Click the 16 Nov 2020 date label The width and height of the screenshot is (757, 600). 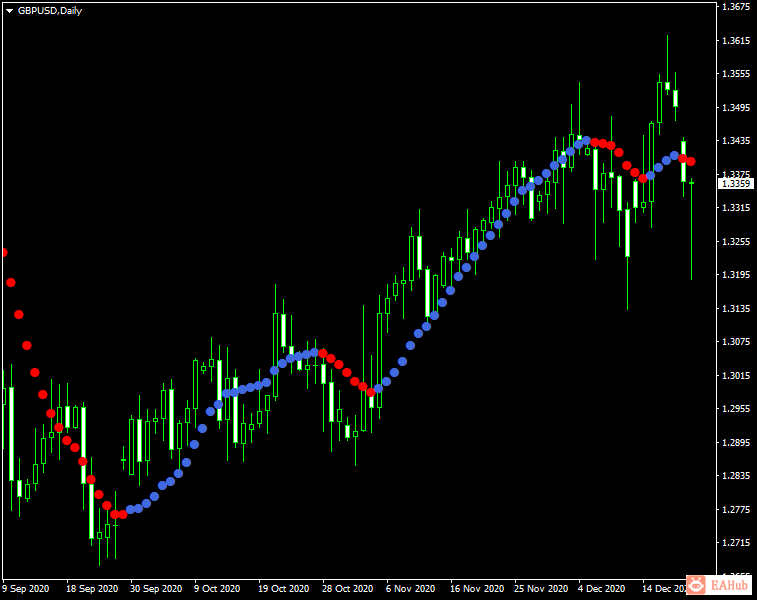(x=477, y=589)
